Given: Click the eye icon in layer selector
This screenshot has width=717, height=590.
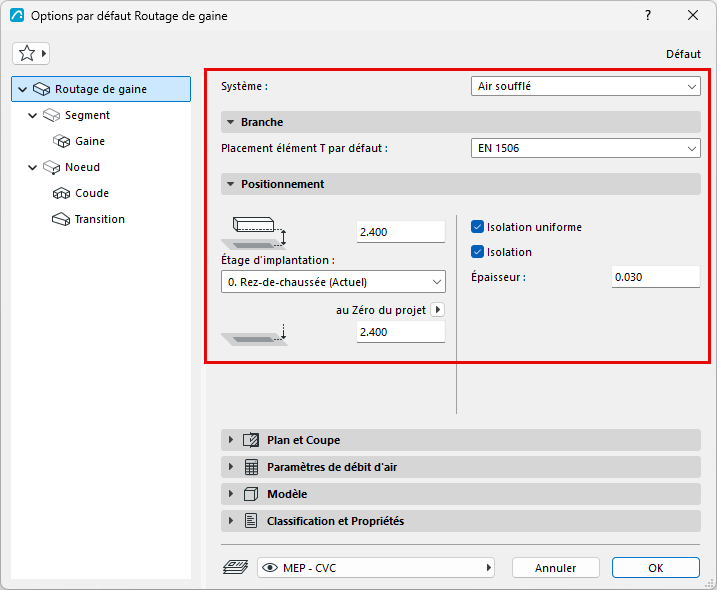Looking at the screenshot, I should (x=270, y=568).
